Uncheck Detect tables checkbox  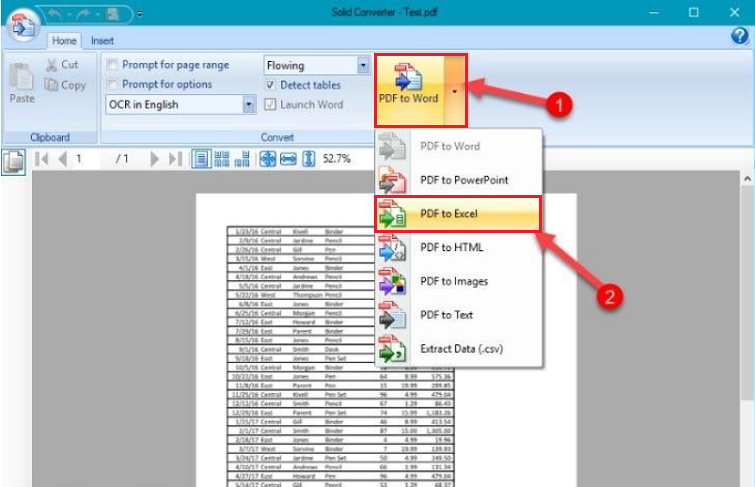(271, 85)
